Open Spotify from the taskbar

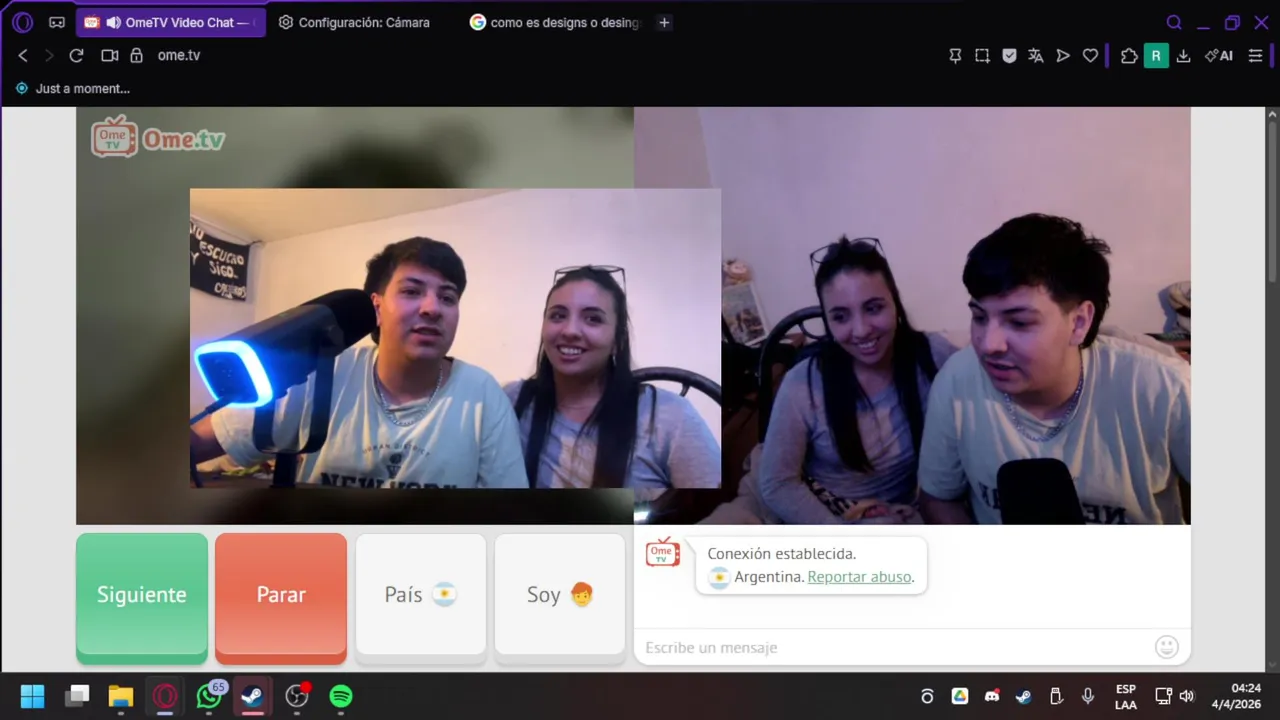click(x=341, y=696)
